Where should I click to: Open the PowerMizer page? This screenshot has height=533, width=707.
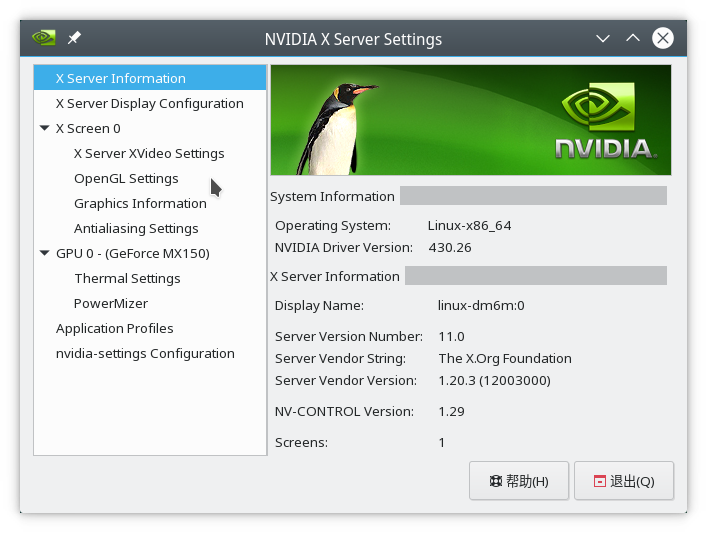[111, 303]
